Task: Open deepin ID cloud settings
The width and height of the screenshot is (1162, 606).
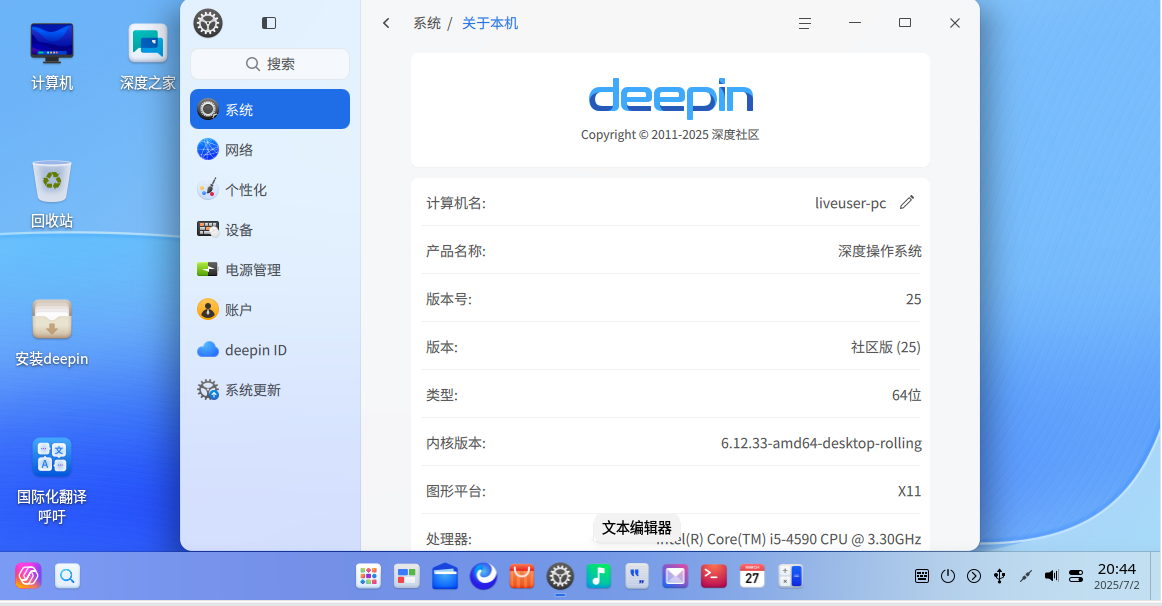Action: 270,349
